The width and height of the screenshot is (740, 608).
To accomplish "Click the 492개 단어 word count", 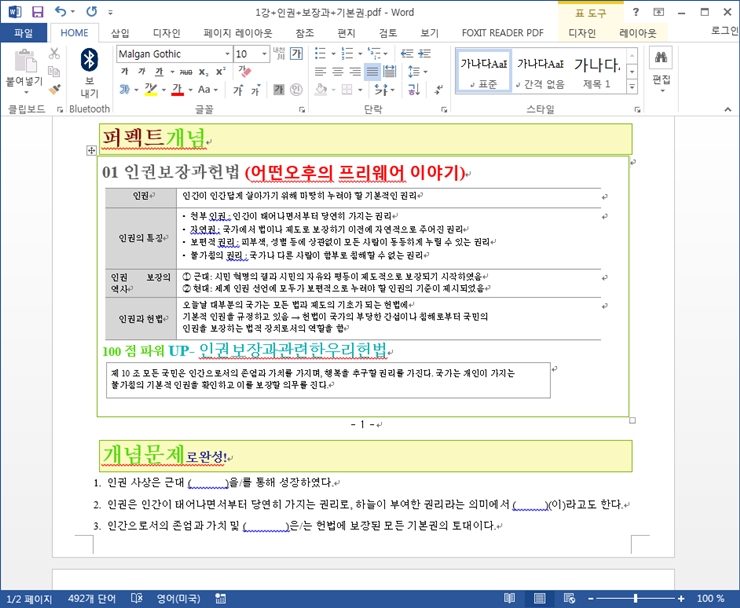I will pos(92,599).
